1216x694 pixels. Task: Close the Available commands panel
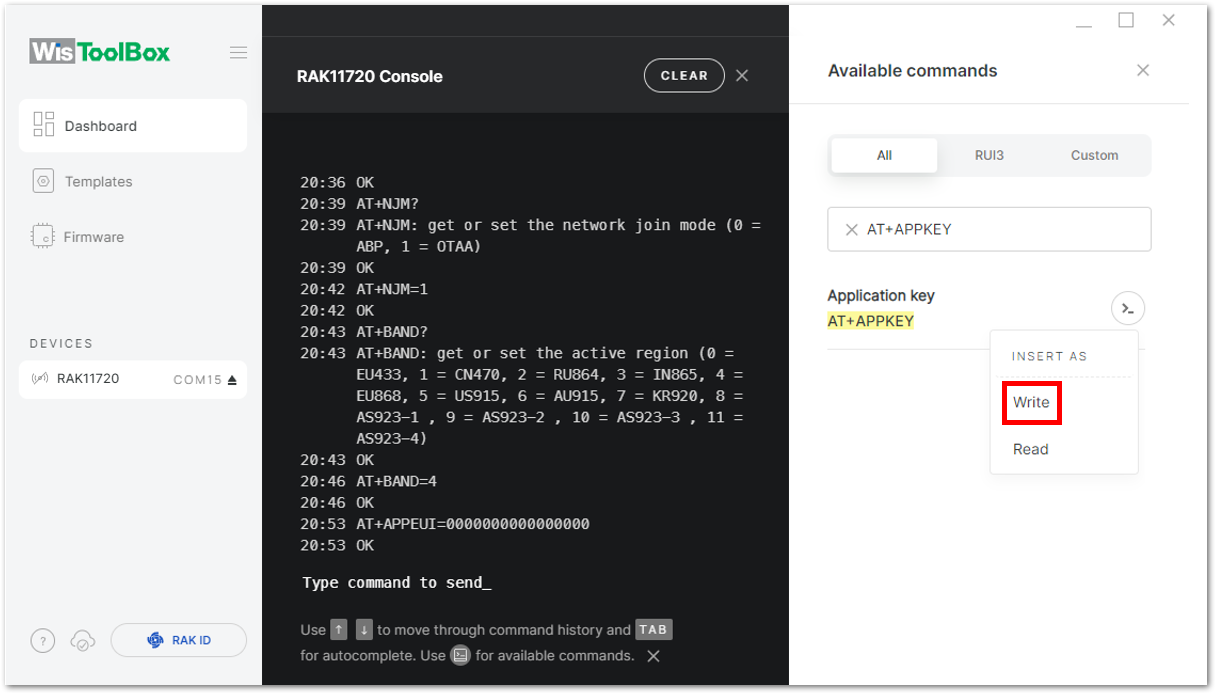pyautogui.click(x=1143, y=70)
